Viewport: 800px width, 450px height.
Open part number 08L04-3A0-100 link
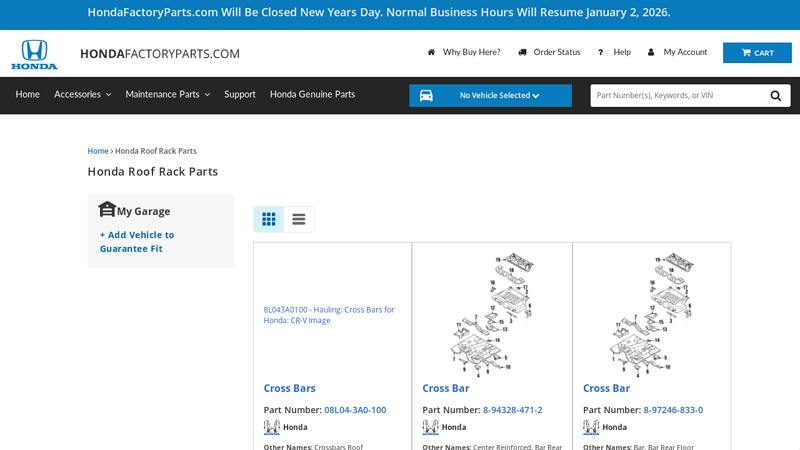pyautogui.click(x=355, y=410)
